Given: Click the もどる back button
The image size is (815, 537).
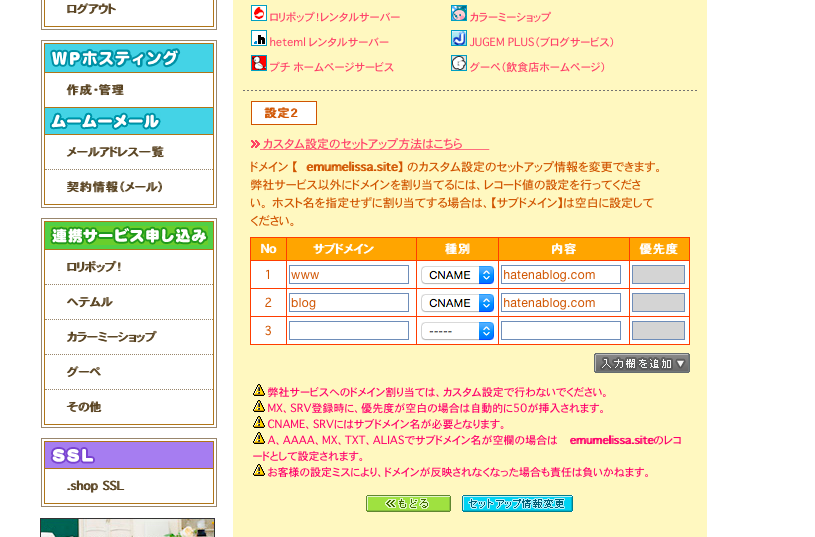Looking at the screenshot, I should tap(408, 504).
